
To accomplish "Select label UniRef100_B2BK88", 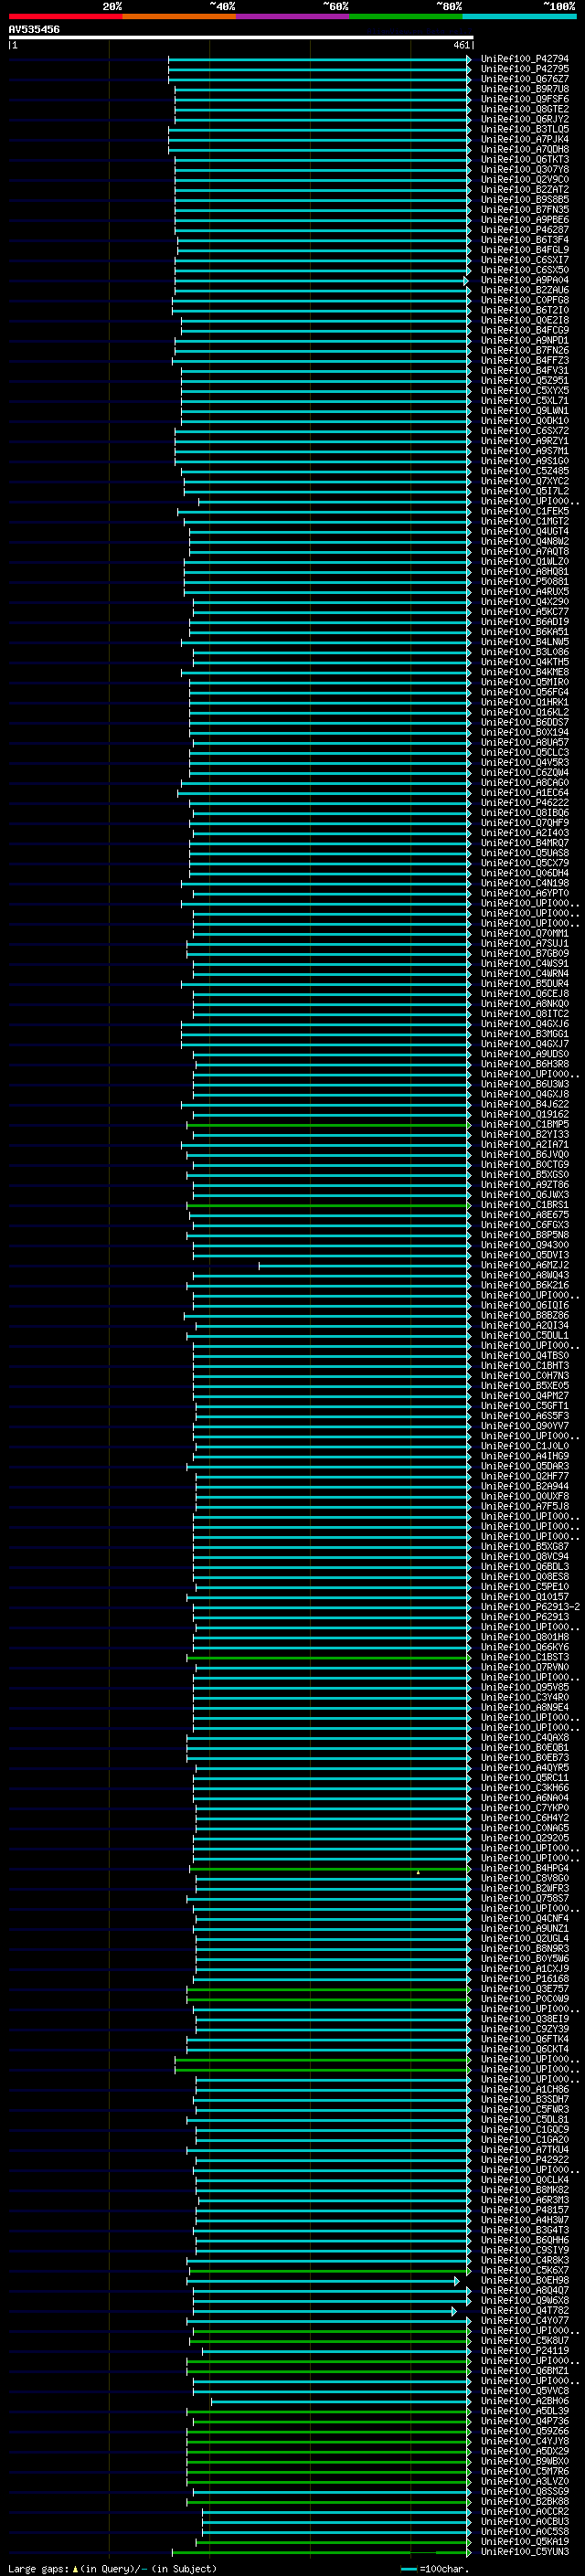I will coord(525,2500).
